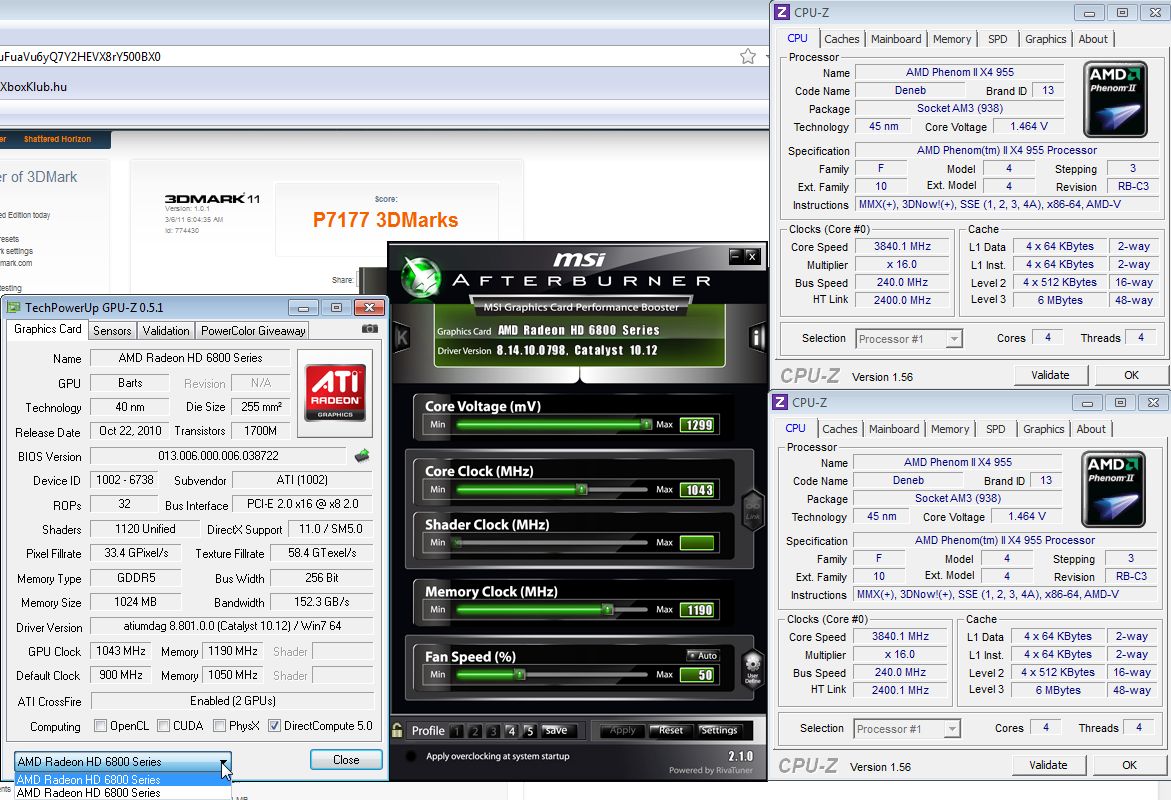Click the profile Save button
The height and width of the screenshot is (800, 1171).
pyautogui.click(x=556, y=731)
